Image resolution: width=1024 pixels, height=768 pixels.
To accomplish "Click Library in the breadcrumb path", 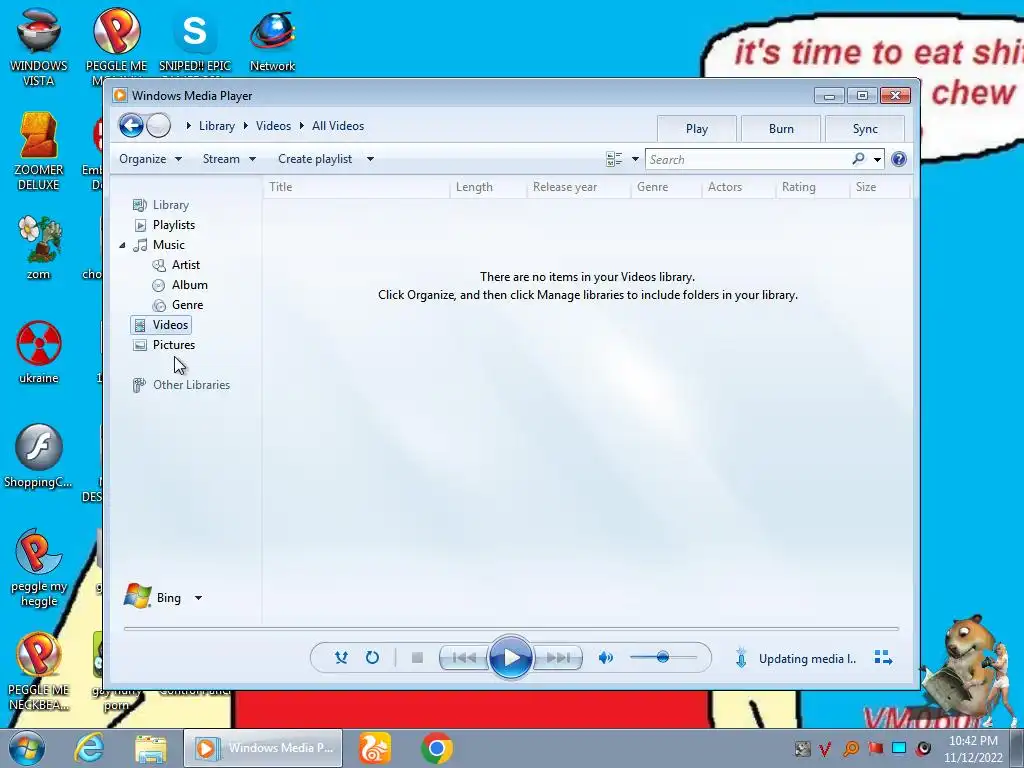I will pyautogui.click(x=217, y=126).
